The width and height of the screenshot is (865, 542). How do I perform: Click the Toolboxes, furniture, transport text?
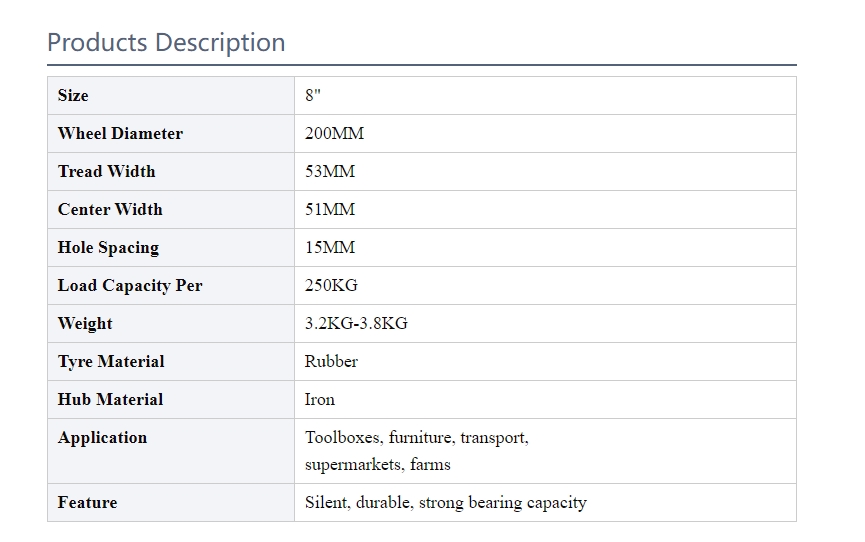pyautogui.click(x=417, y=438)
